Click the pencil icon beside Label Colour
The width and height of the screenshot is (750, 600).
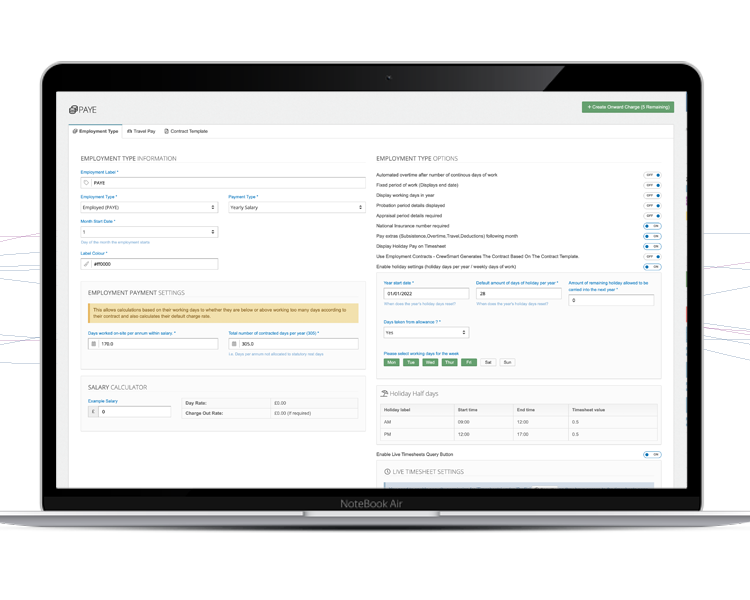point(87,264)
